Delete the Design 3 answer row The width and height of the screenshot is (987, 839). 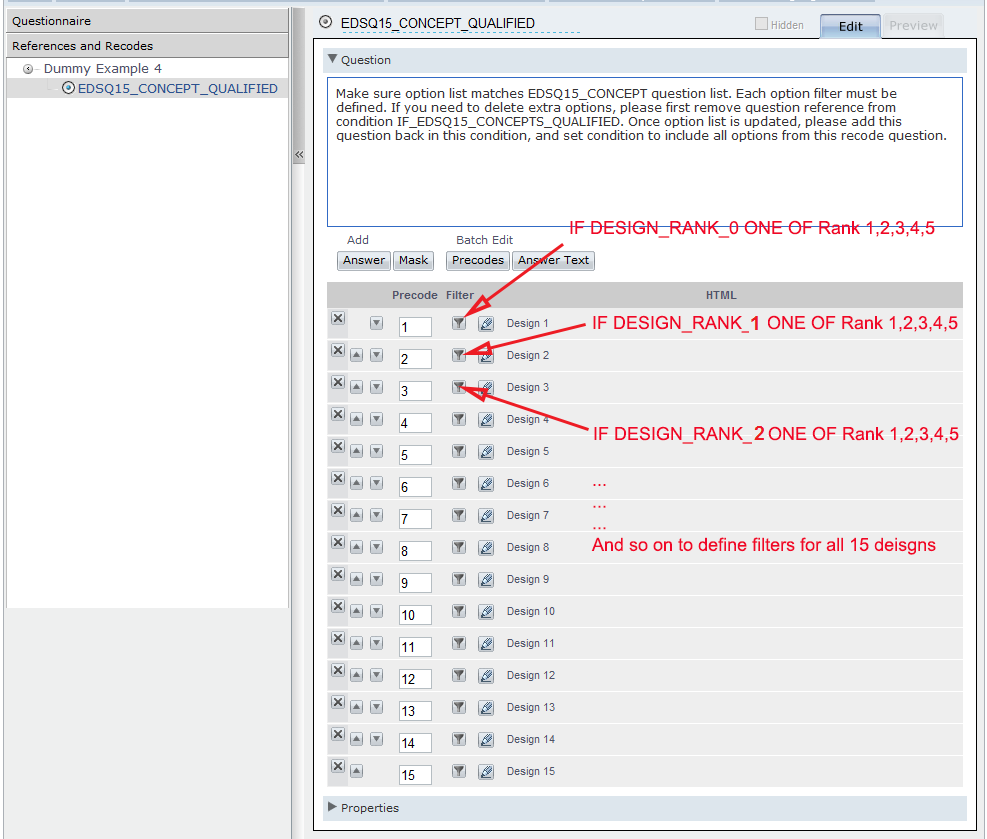[x=338, y=383]
